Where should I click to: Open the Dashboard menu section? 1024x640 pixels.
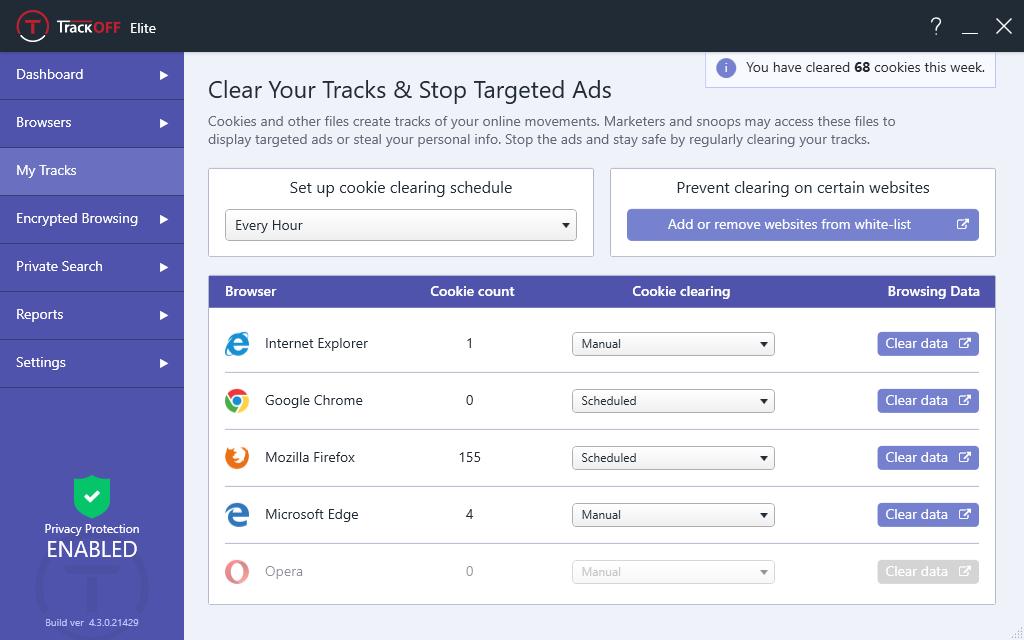[91, 75]
